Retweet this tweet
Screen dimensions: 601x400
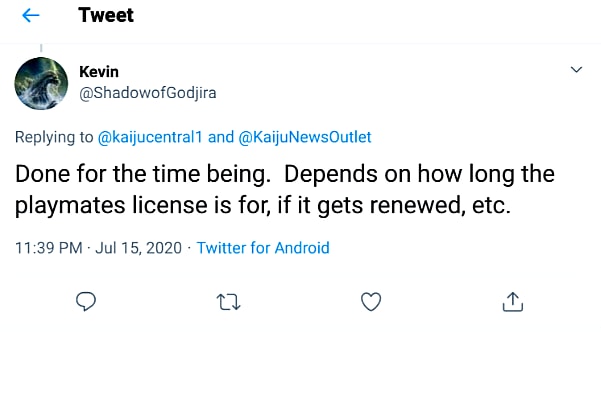pyautogui.click(x=229, y=301)
